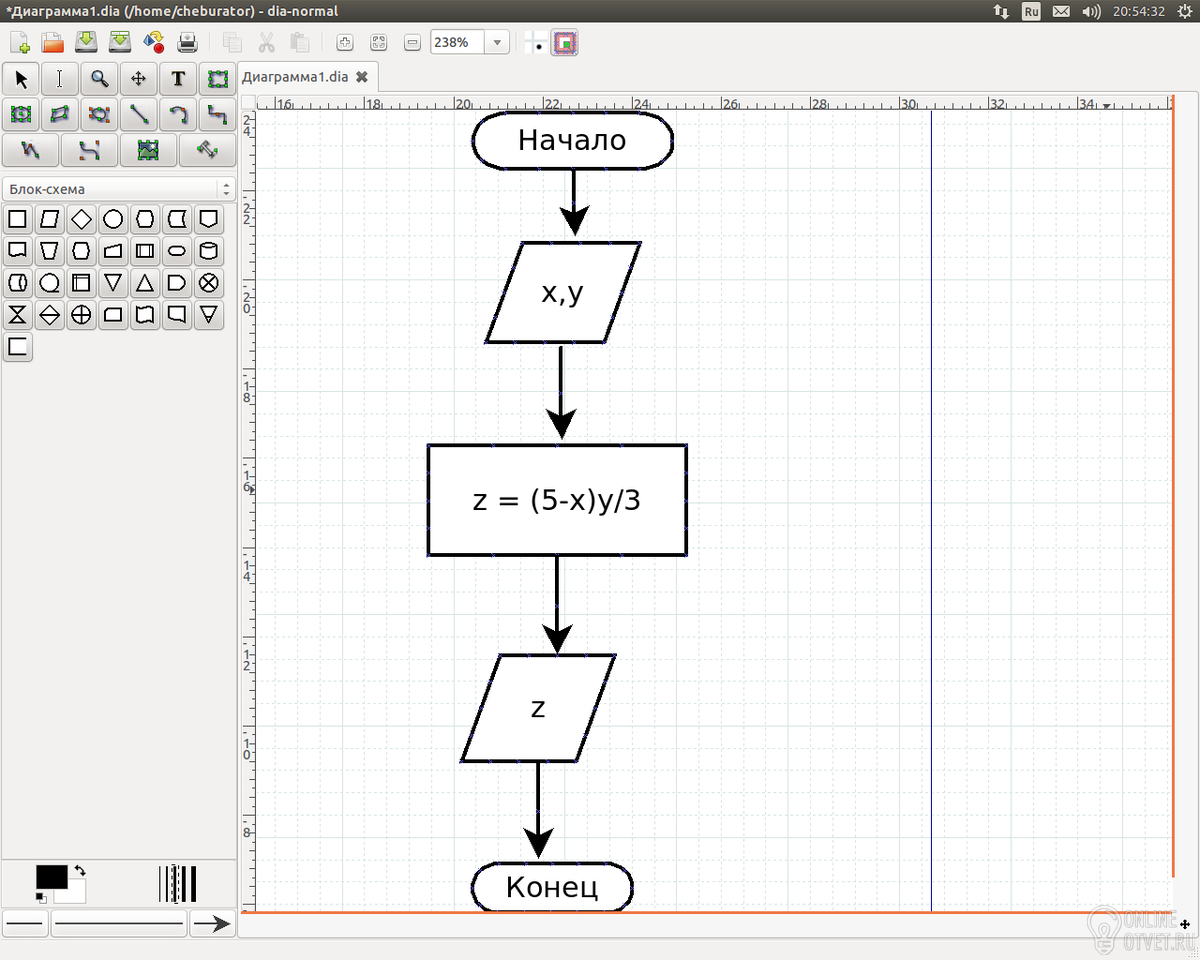Pick the magnetic disk cylinder shape
This screenshot has height=960, width=1200.
208,251
